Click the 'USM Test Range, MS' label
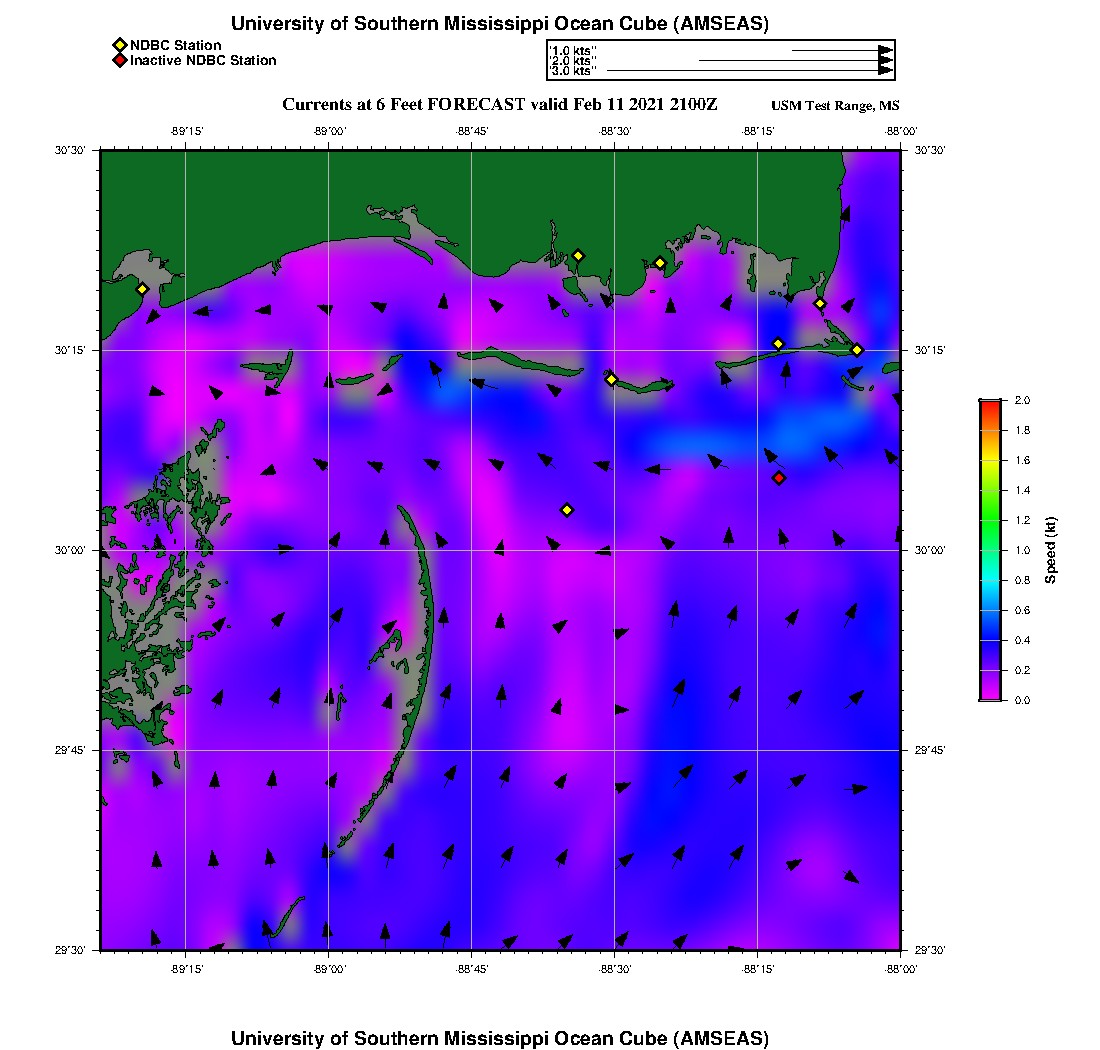The height and width of the screenshot is (1050, 1100). click(835, 107)
